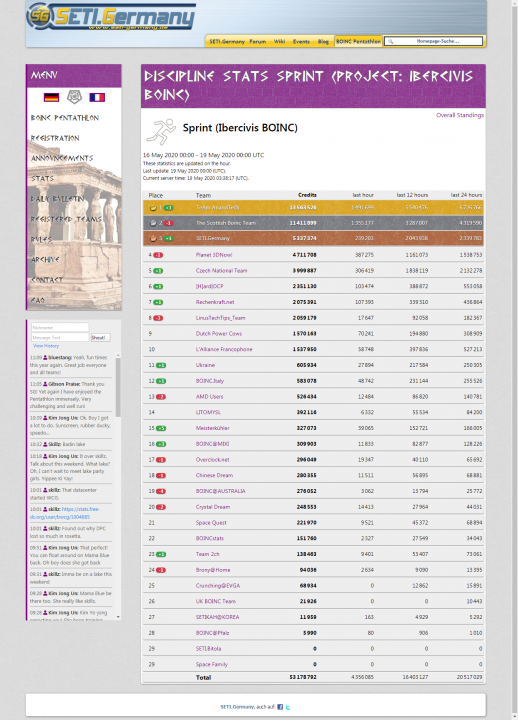Image resolution: width=518 pixels, height=720 pixels.
Task: Open SETI.Germany Facebook page icon
Action: pyautogui.click(x=280, y=707)
